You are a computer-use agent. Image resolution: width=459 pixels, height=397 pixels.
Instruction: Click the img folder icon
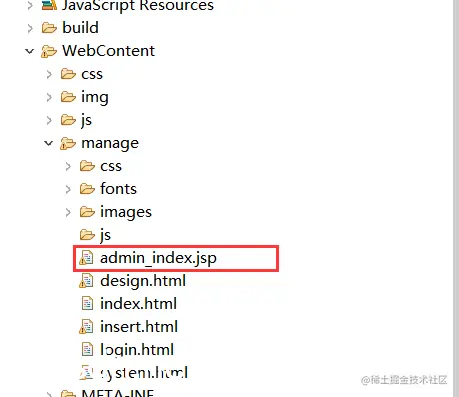point(68,97)
